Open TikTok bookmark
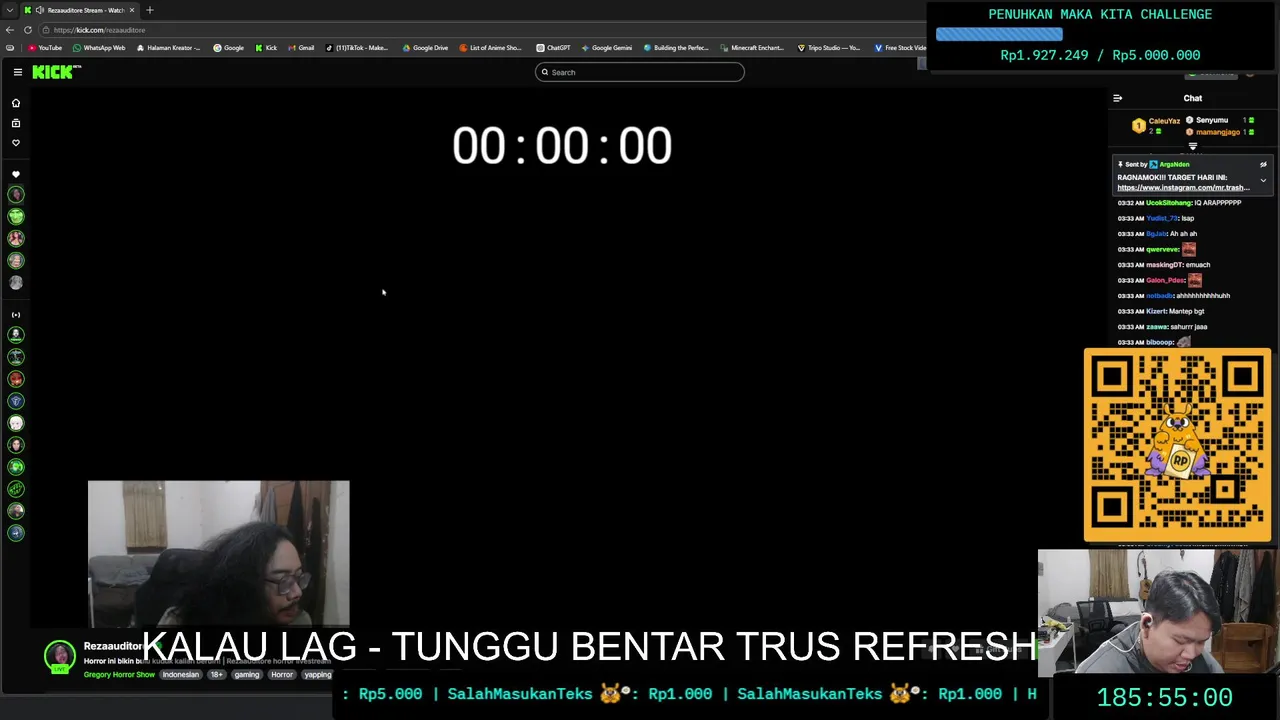 click(356, 48)
